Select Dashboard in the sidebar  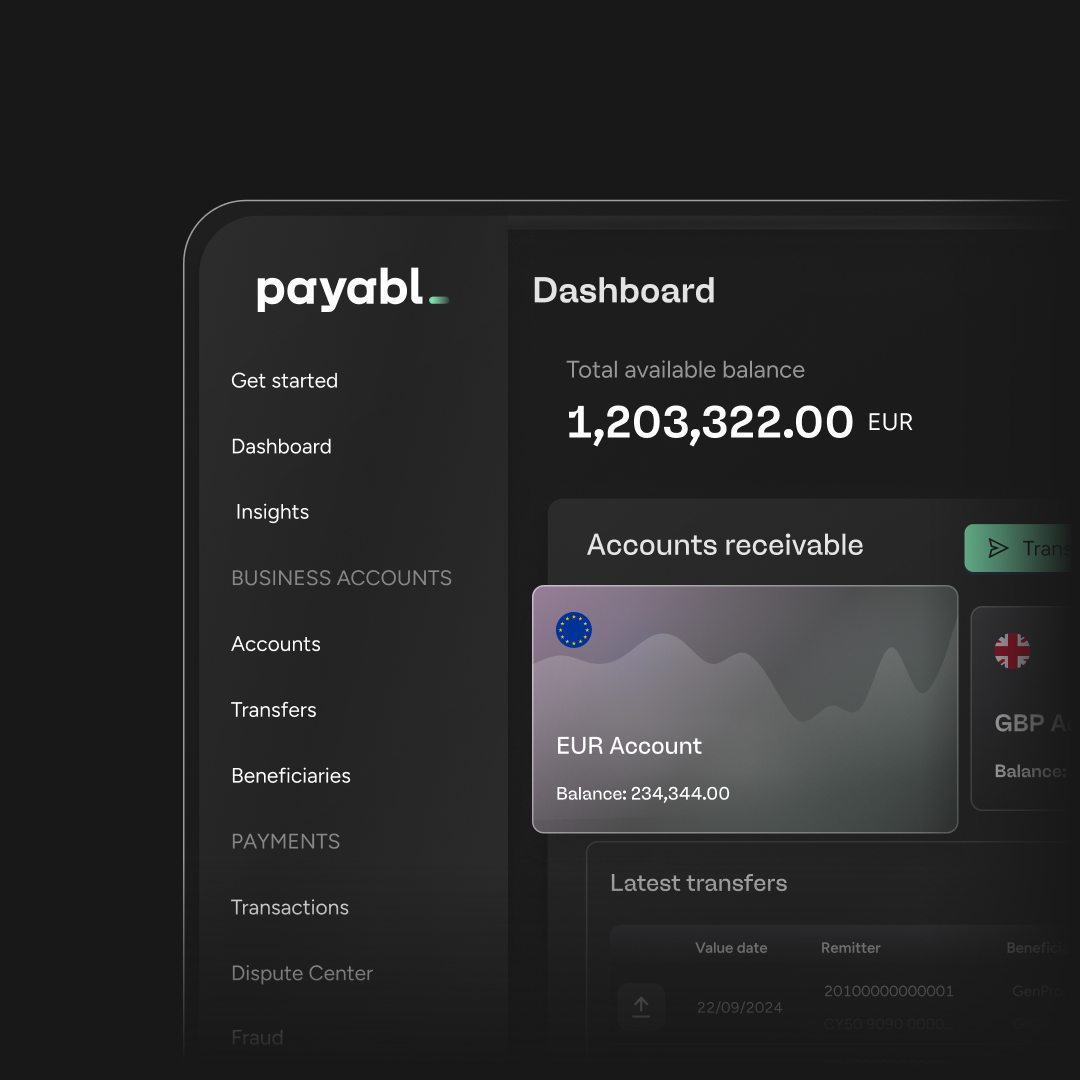(x=282, y=446)
